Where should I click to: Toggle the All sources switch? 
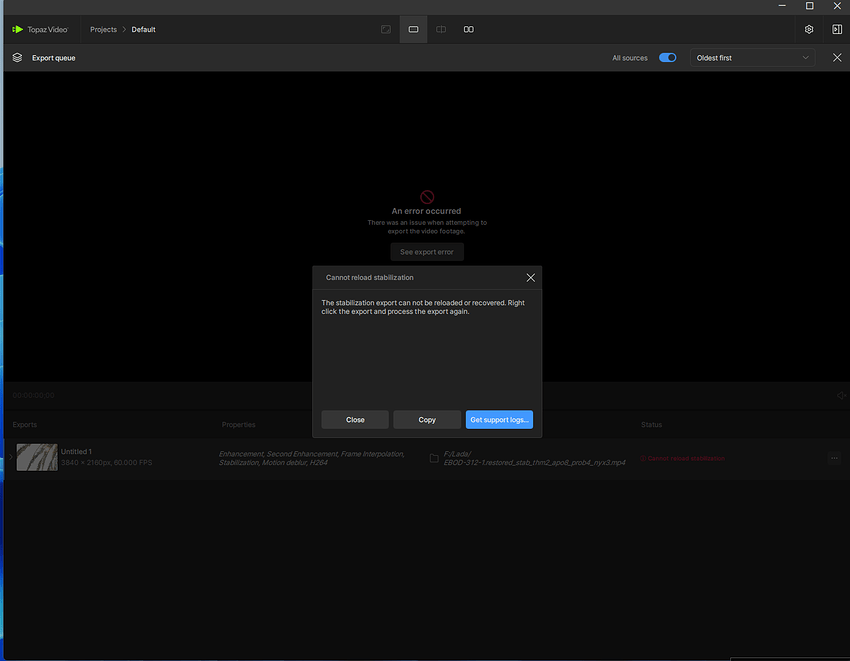(667, 57)
